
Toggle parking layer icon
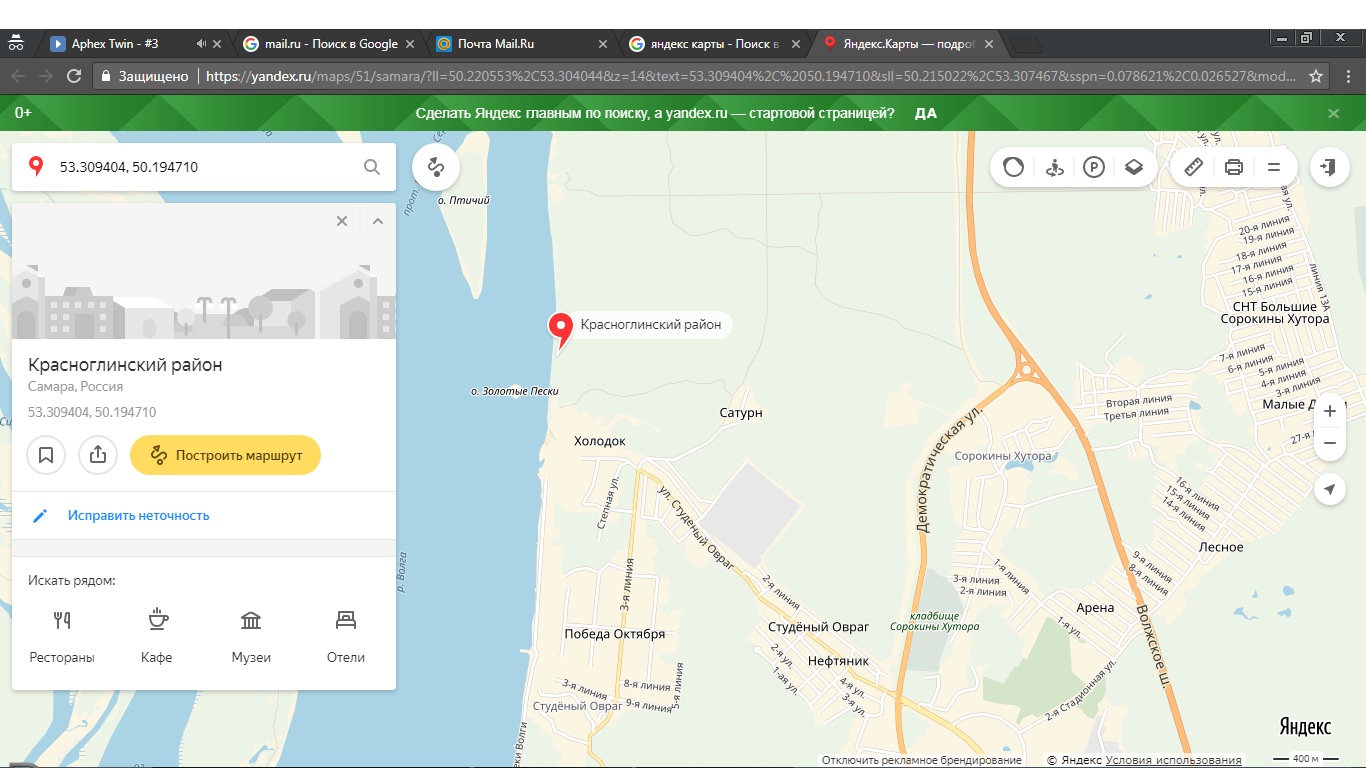point(1094,167)
